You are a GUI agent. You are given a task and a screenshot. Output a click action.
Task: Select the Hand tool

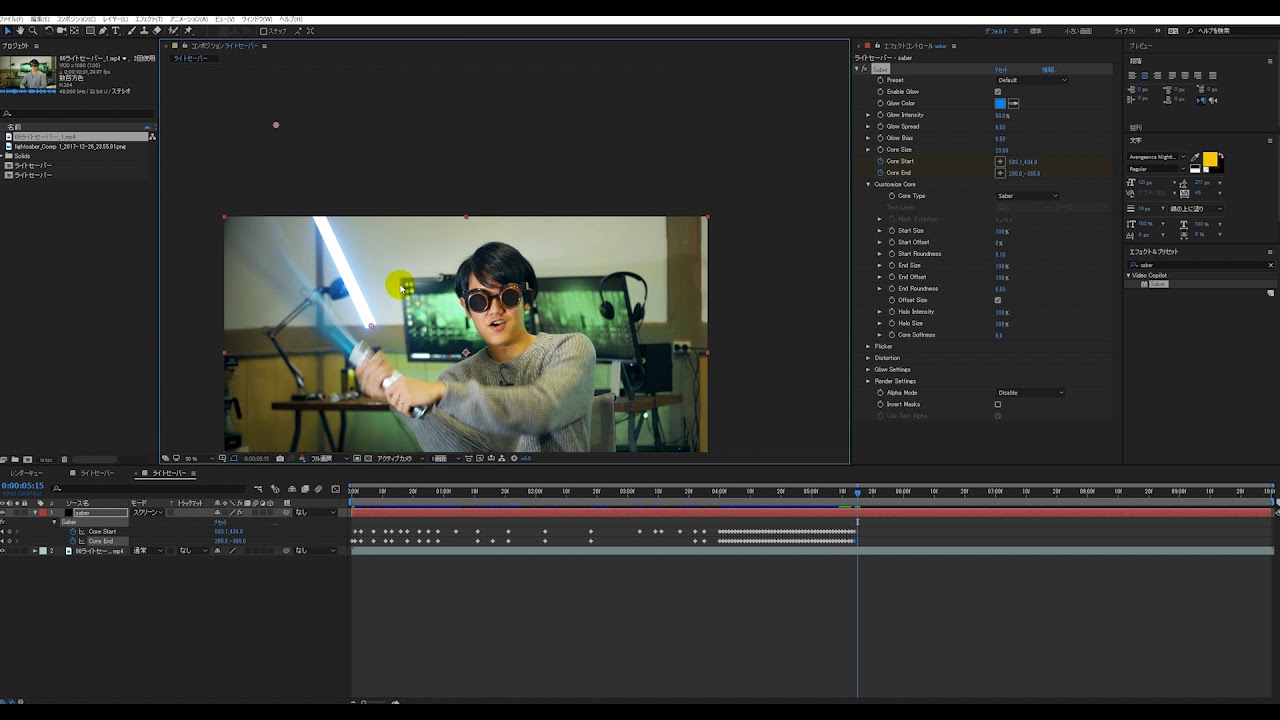[x=20, y=31]
